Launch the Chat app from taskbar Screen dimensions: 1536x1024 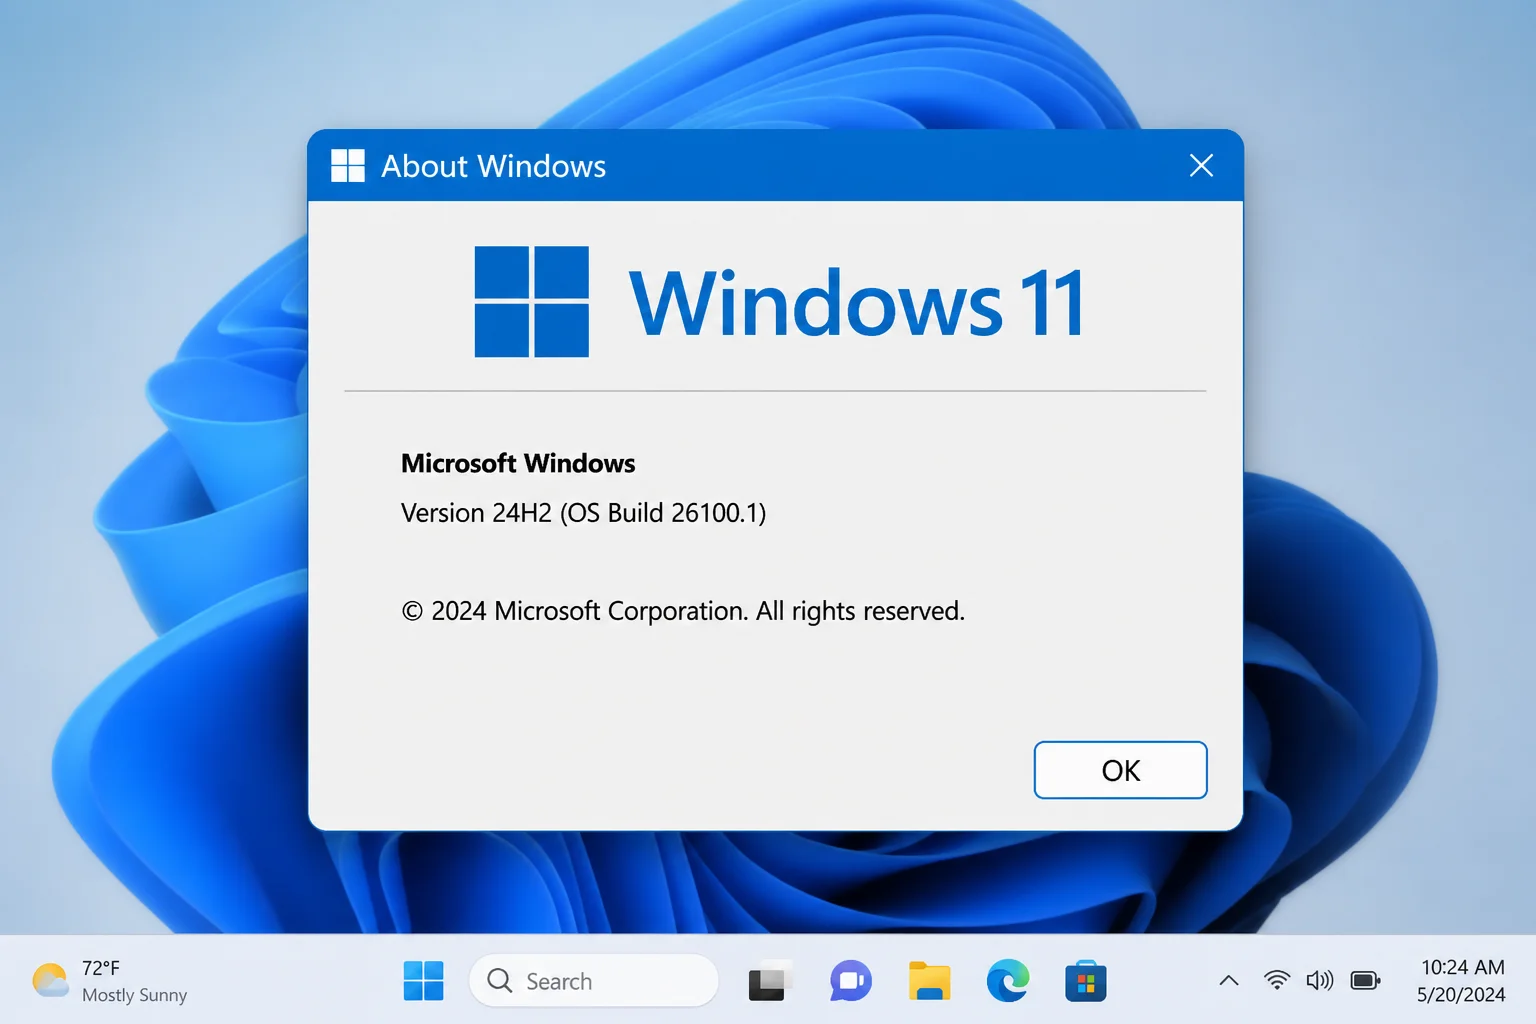(x=851, y=981)
